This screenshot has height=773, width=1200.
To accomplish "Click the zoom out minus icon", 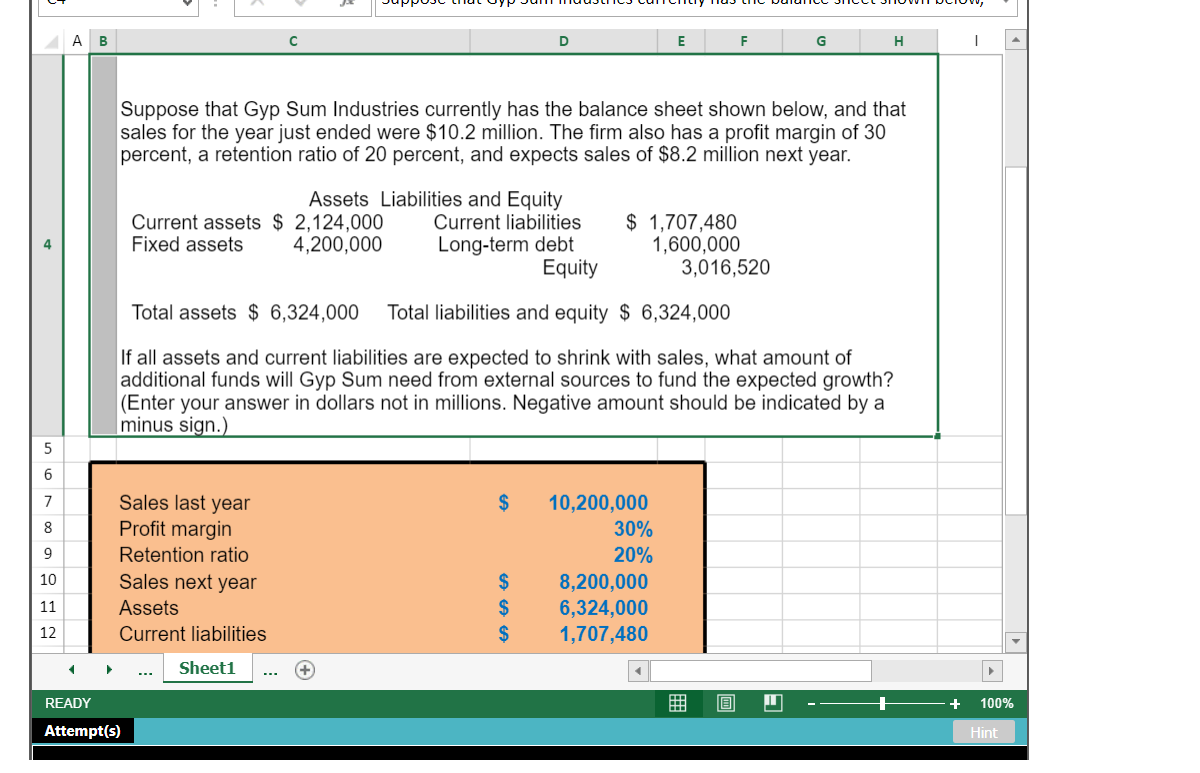I will [810, 703].
